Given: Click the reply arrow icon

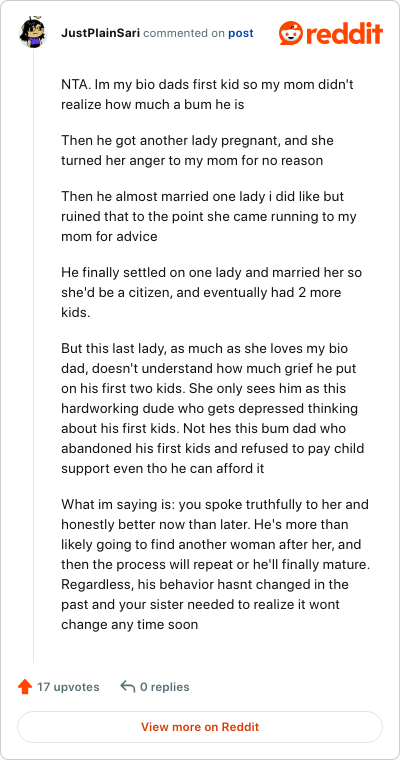Looking at the screenshot, I should pyautogui.click(x=128, y=686).
